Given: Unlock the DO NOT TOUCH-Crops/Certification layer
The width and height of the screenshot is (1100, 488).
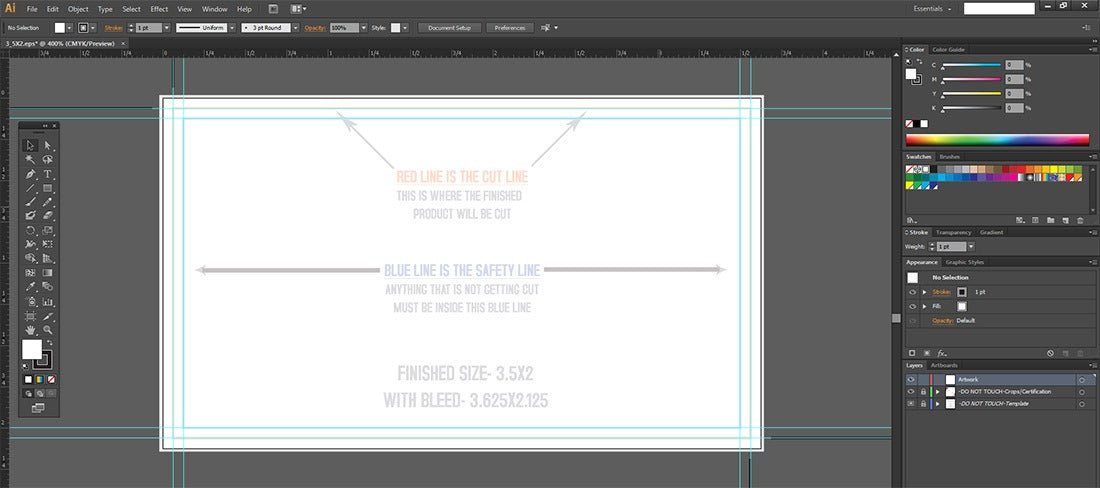Looking at the screenshot, I should click(922, 392).
